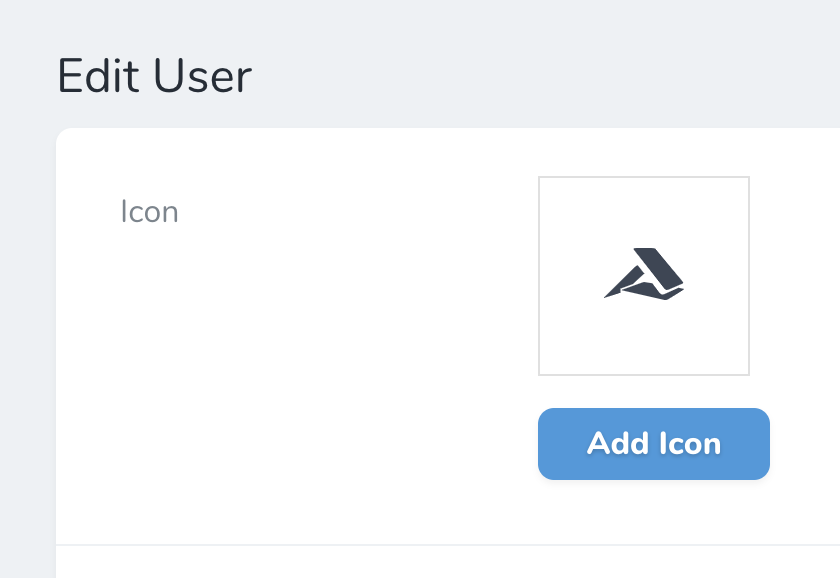Screen dimensions: 840x578
Task: Click the "Edit User" page heading
Action: (x=154, y=76)
